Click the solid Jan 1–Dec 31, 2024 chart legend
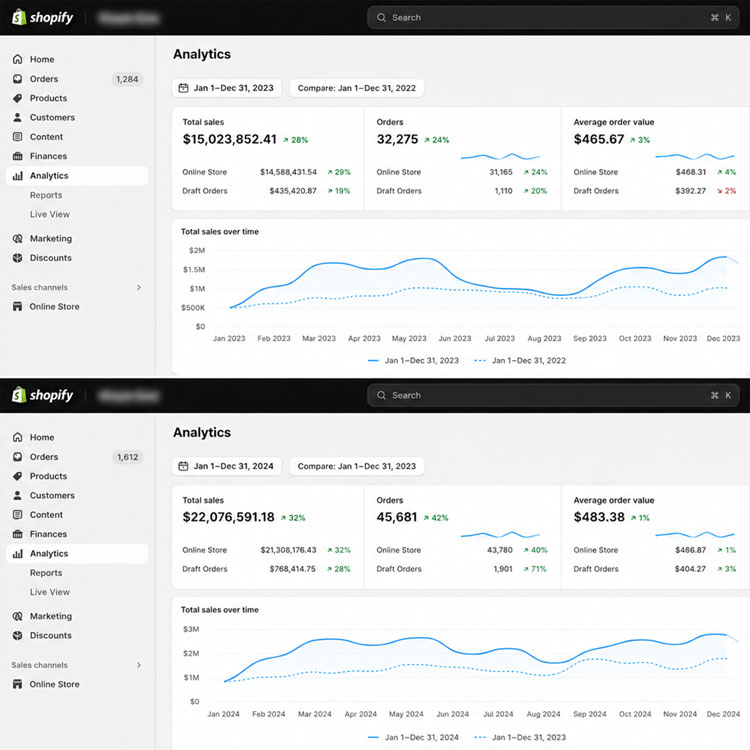 (413, 738)
